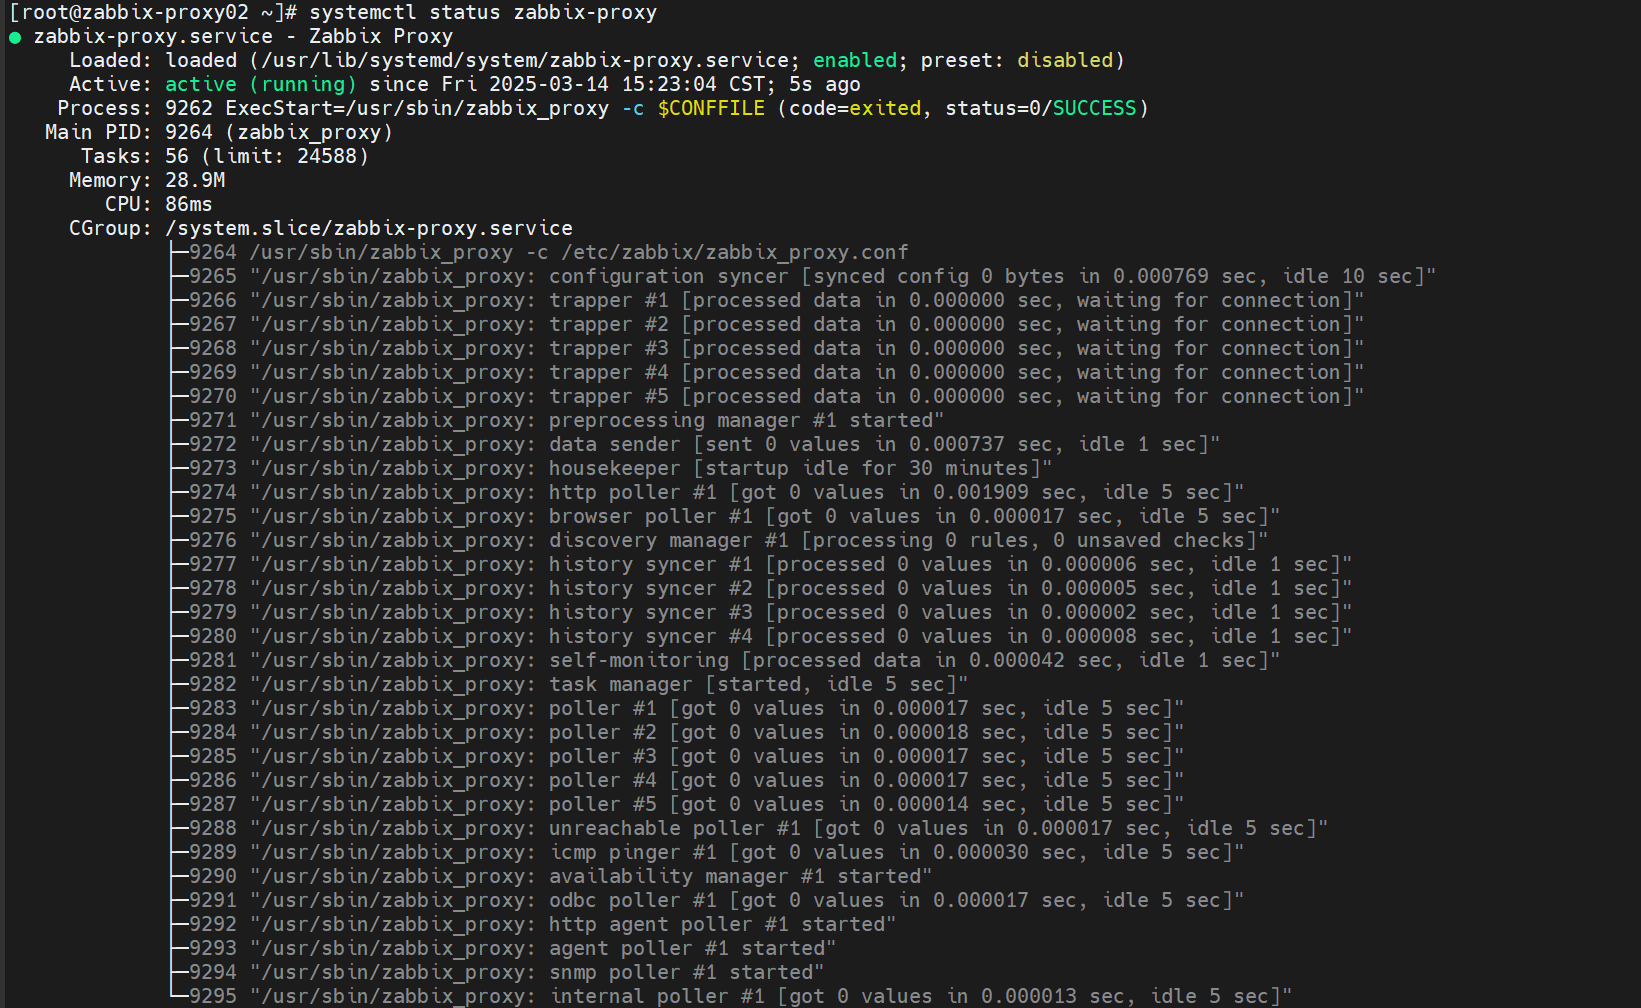Click the 'Tasks: 56 (limit: 24588)' line
The image size is (1641, 1008).
(225, 156)
